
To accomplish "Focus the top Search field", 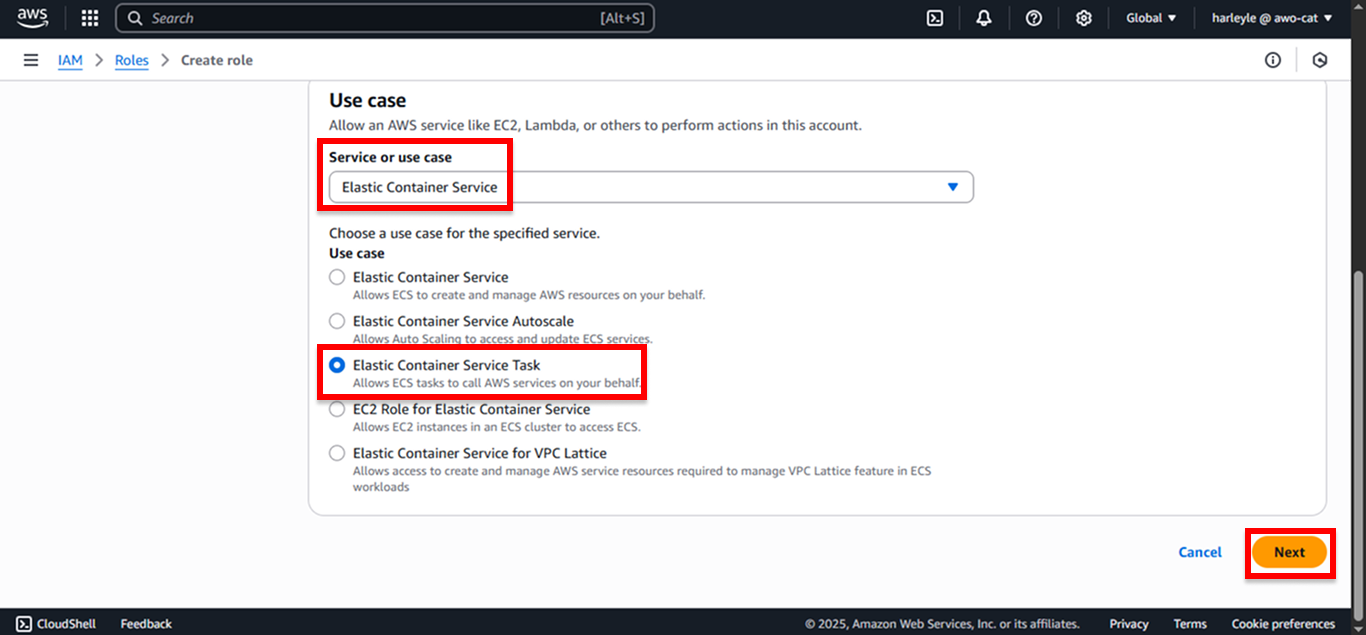I will 385,18.
